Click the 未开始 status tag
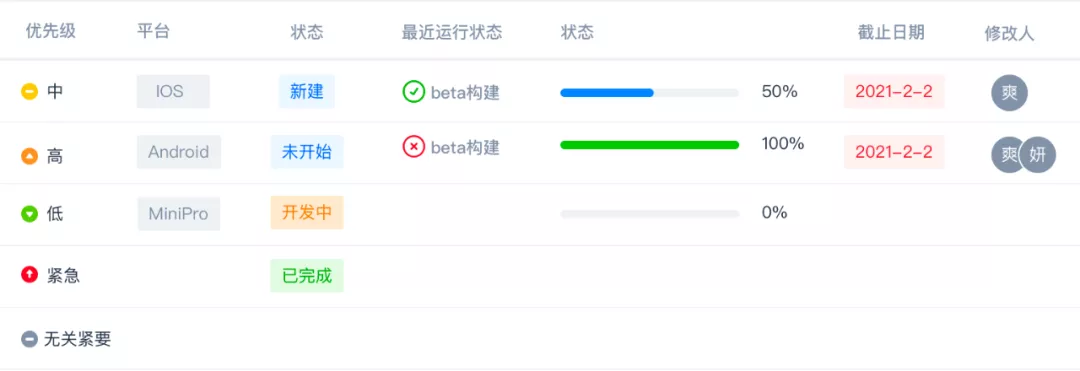 307,152
